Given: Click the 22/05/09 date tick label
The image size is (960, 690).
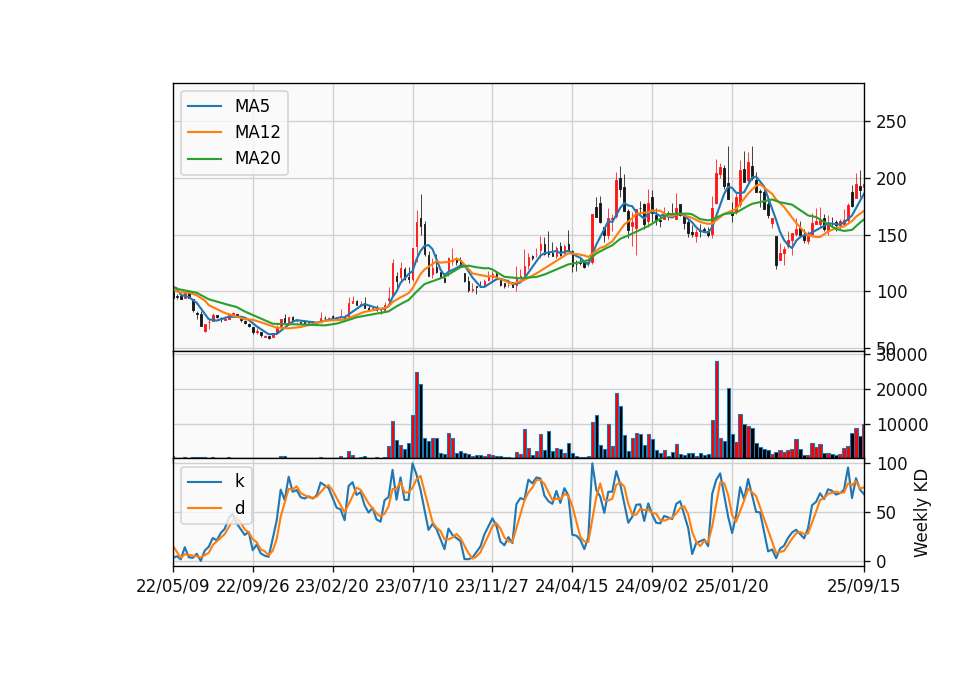Looking at the screenshot, I should [x=173, y=586].
